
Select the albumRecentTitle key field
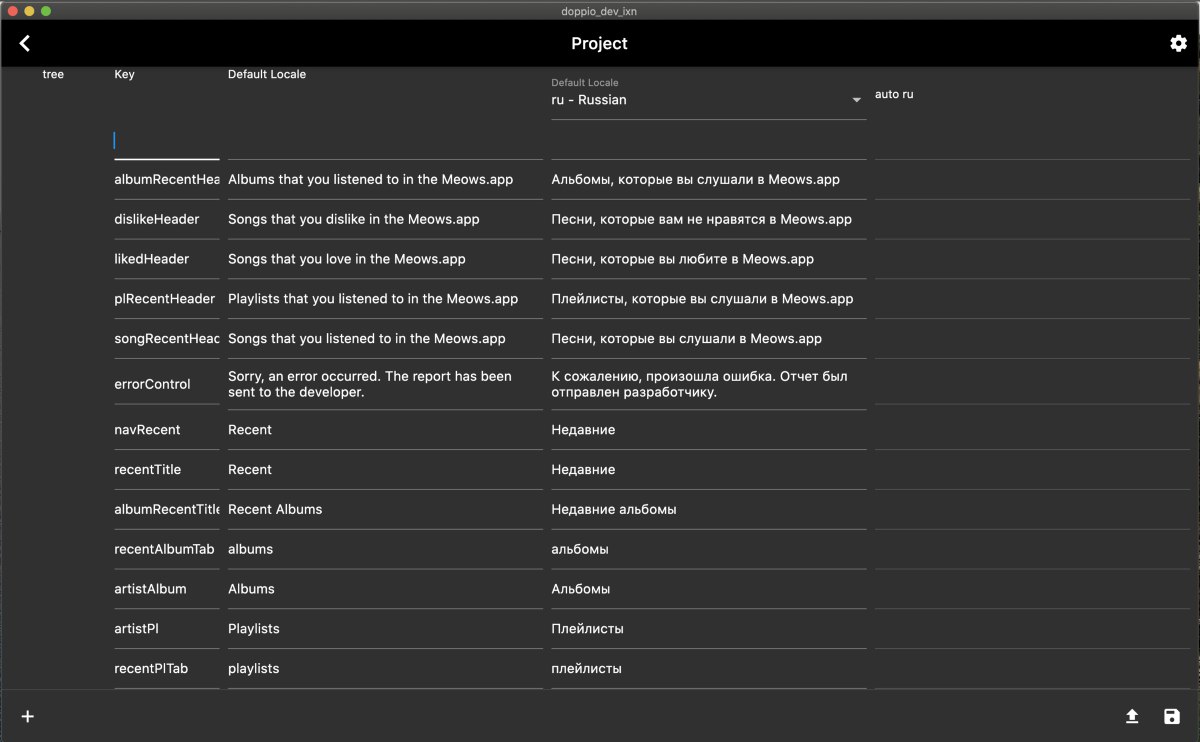tap(167, 510)
